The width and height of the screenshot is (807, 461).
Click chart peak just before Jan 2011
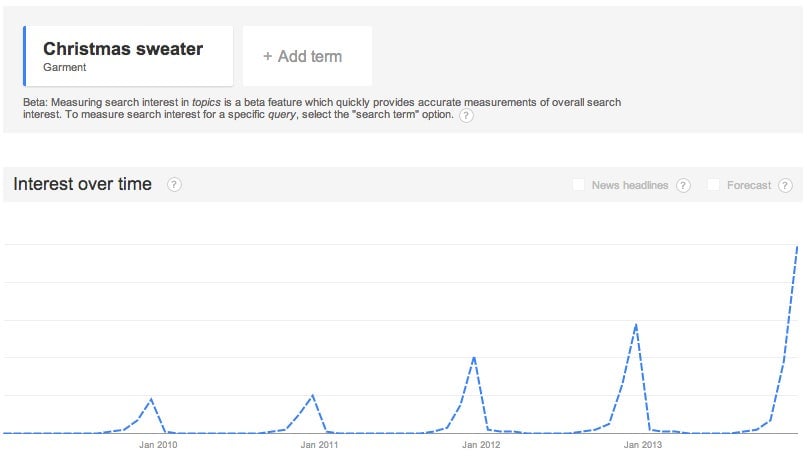click(312, 395)
